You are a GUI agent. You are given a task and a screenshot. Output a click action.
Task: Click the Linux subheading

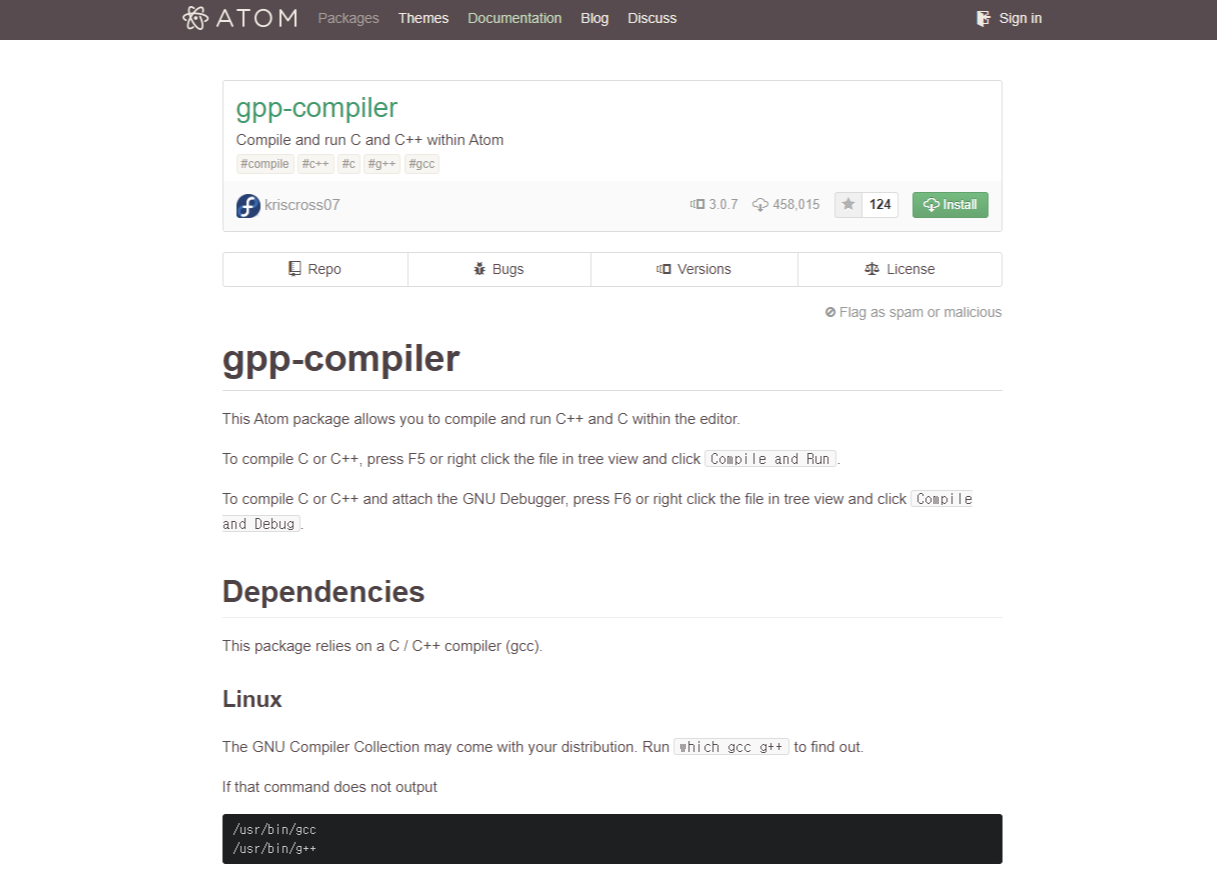[252, 699]
